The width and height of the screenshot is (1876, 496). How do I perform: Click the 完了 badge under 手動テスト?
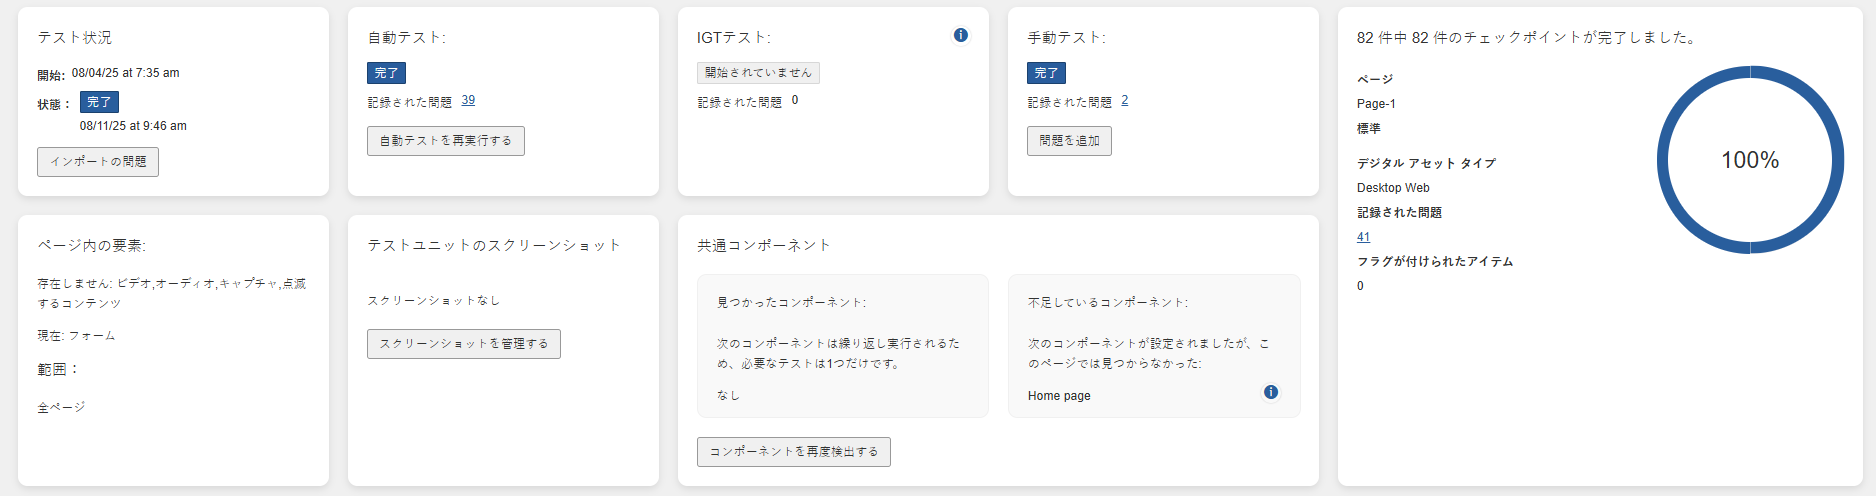[1046, 73]
